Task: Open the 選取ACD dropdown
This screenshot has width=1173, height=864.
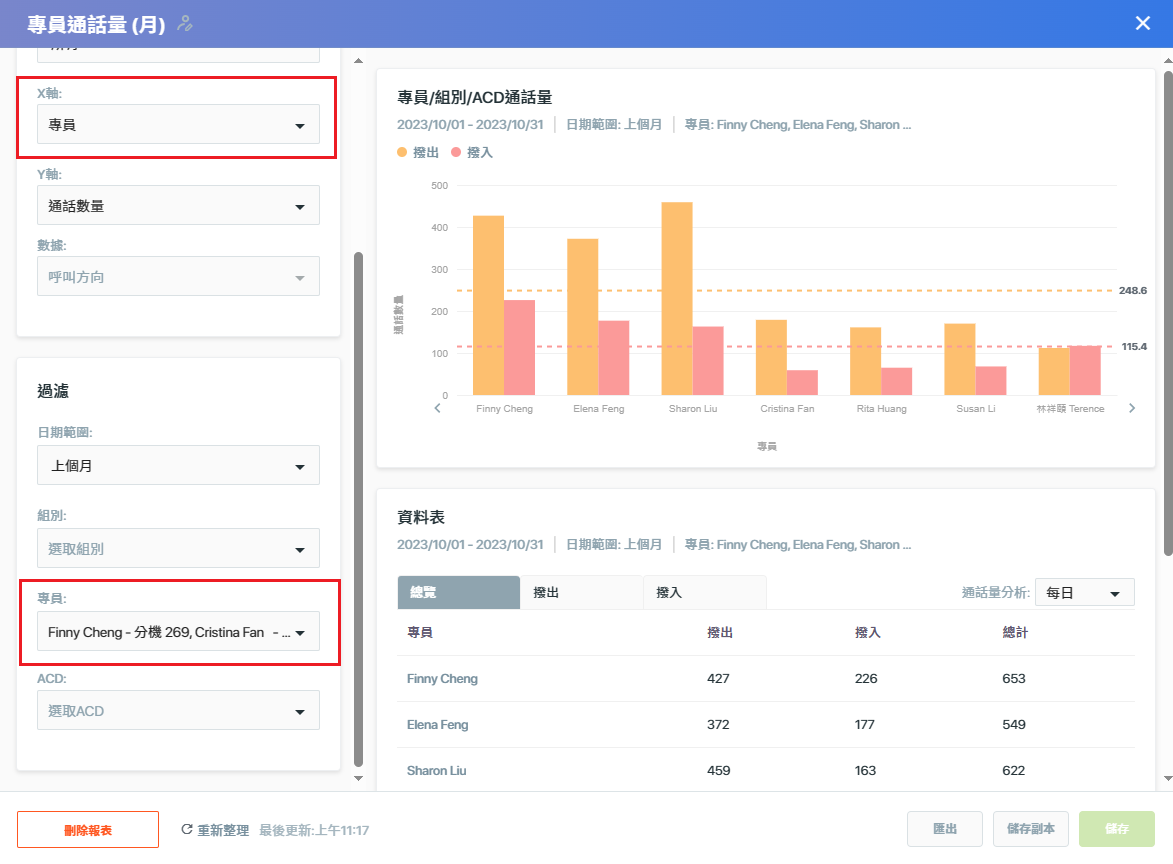Action: [178, 710]
